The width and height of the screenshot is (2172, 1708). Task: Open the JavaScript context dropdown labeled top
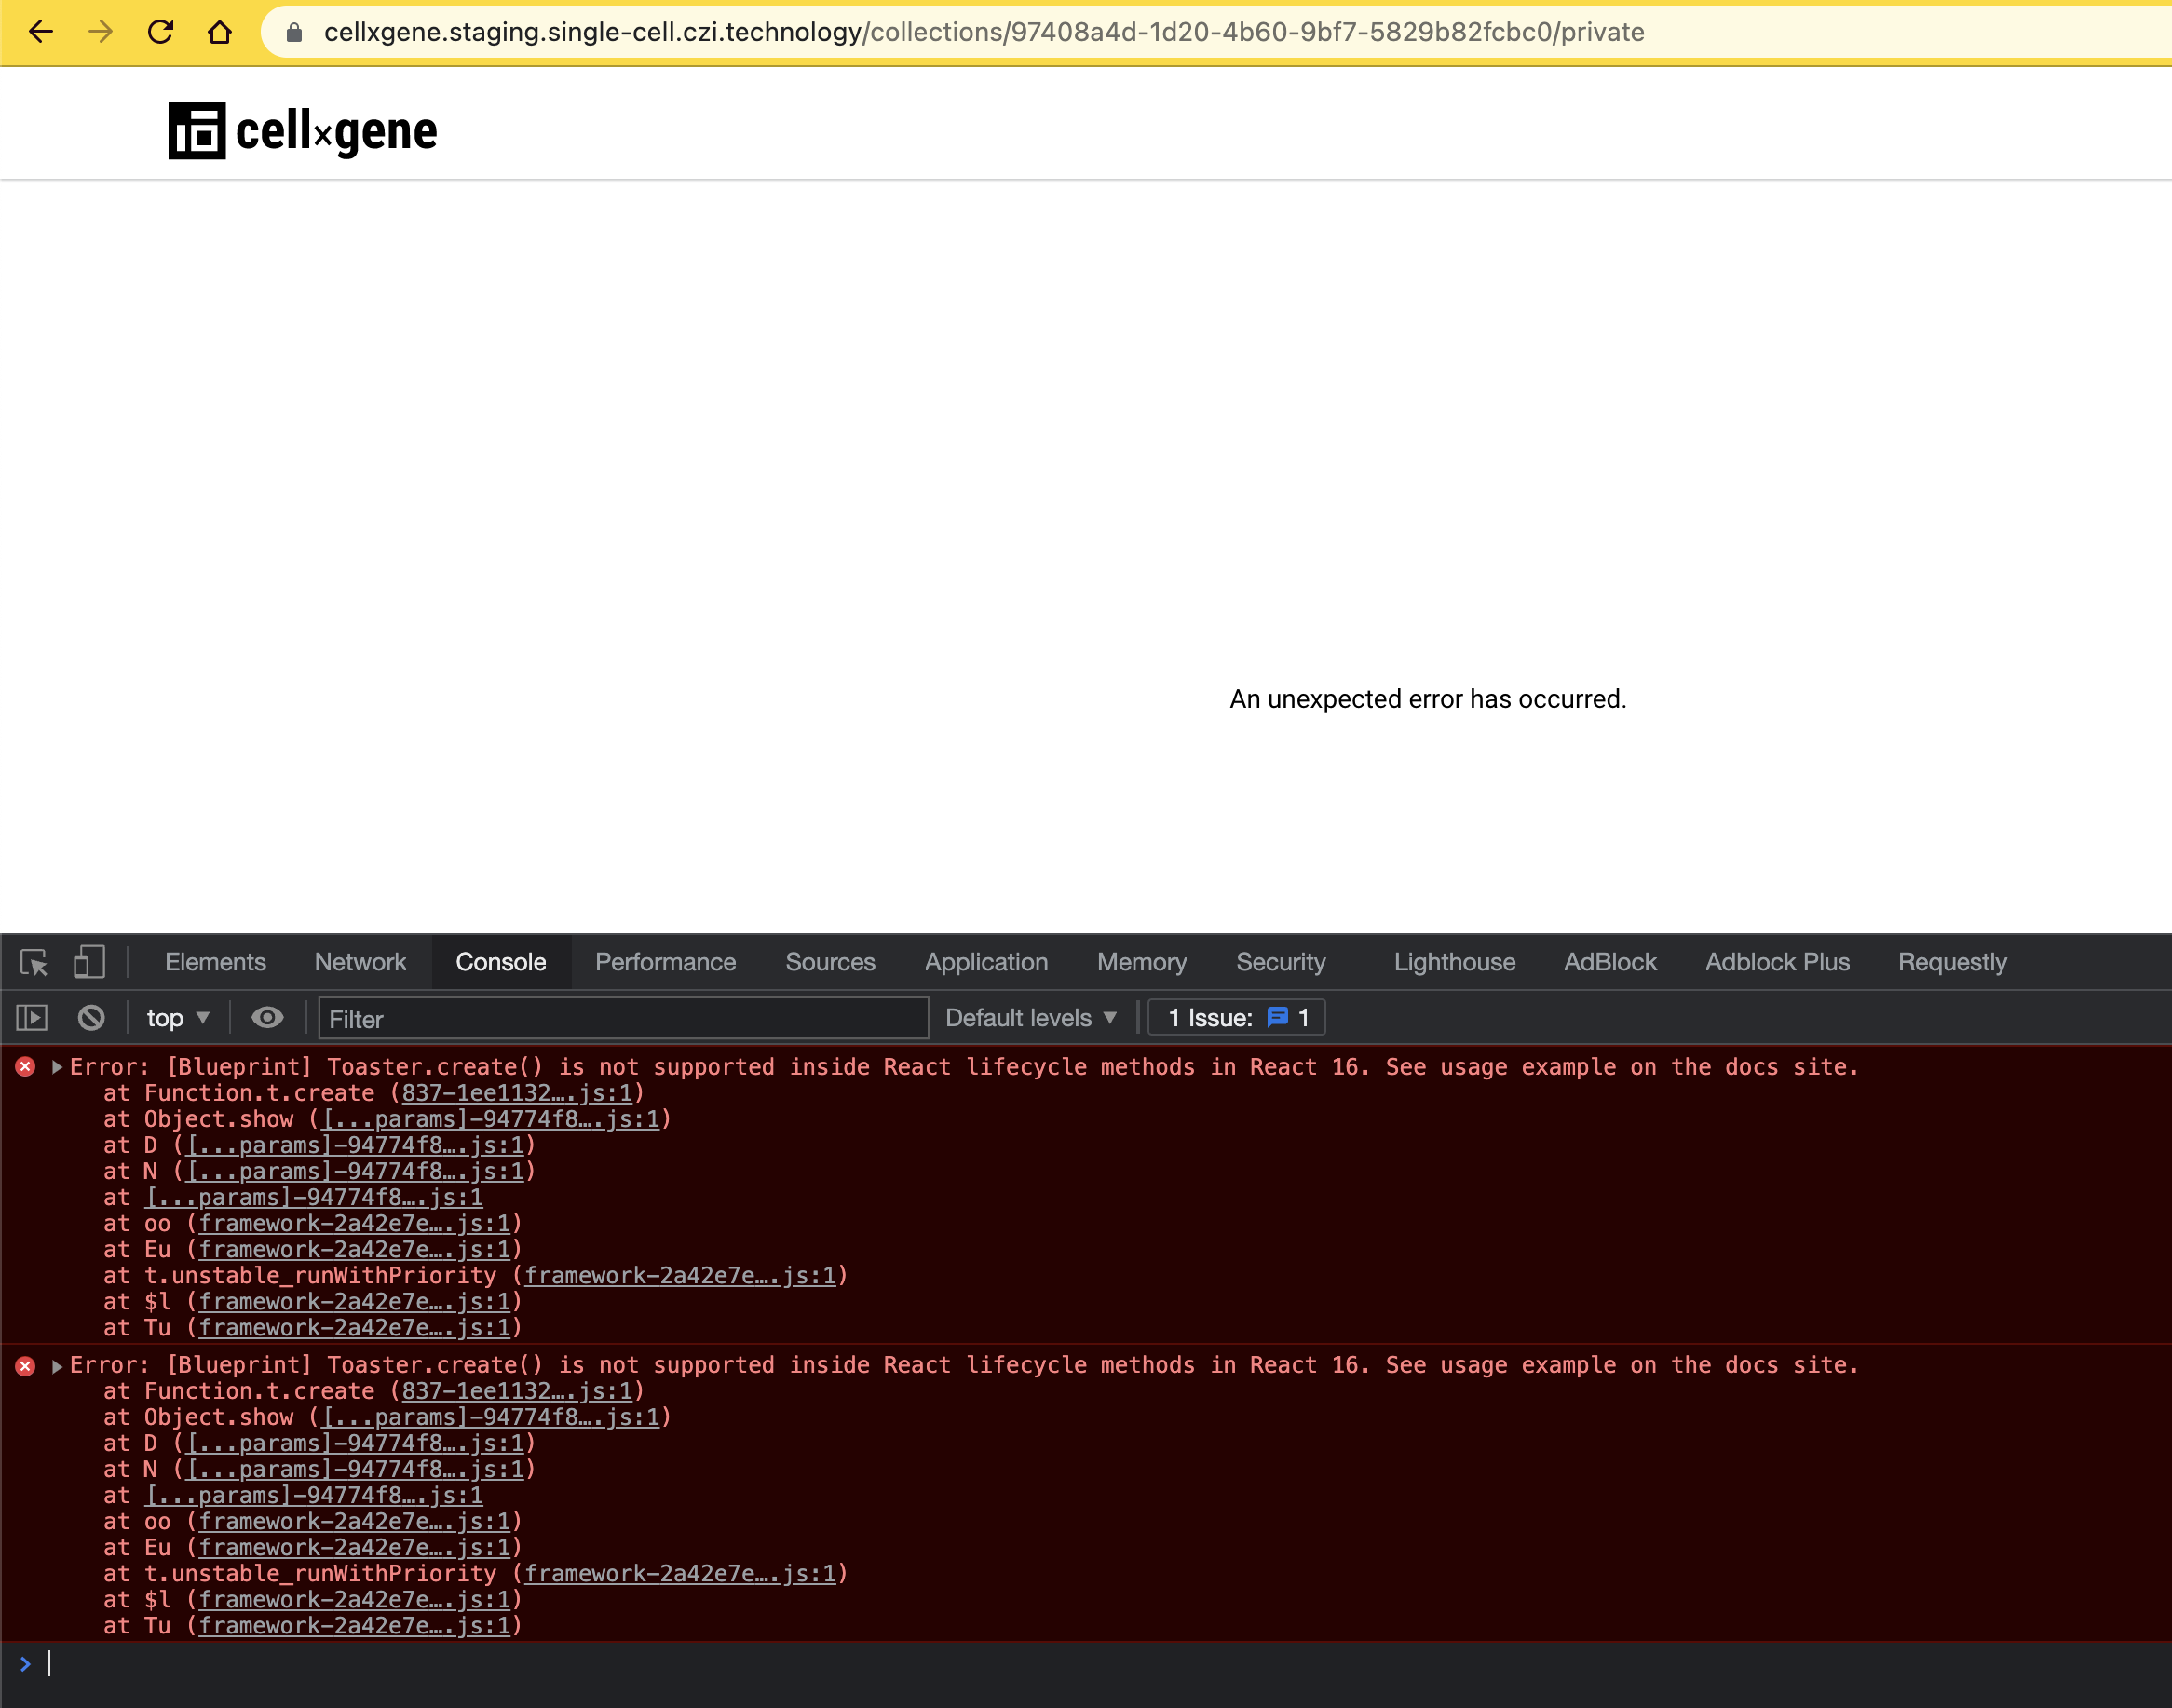(x=177, y=1018)
